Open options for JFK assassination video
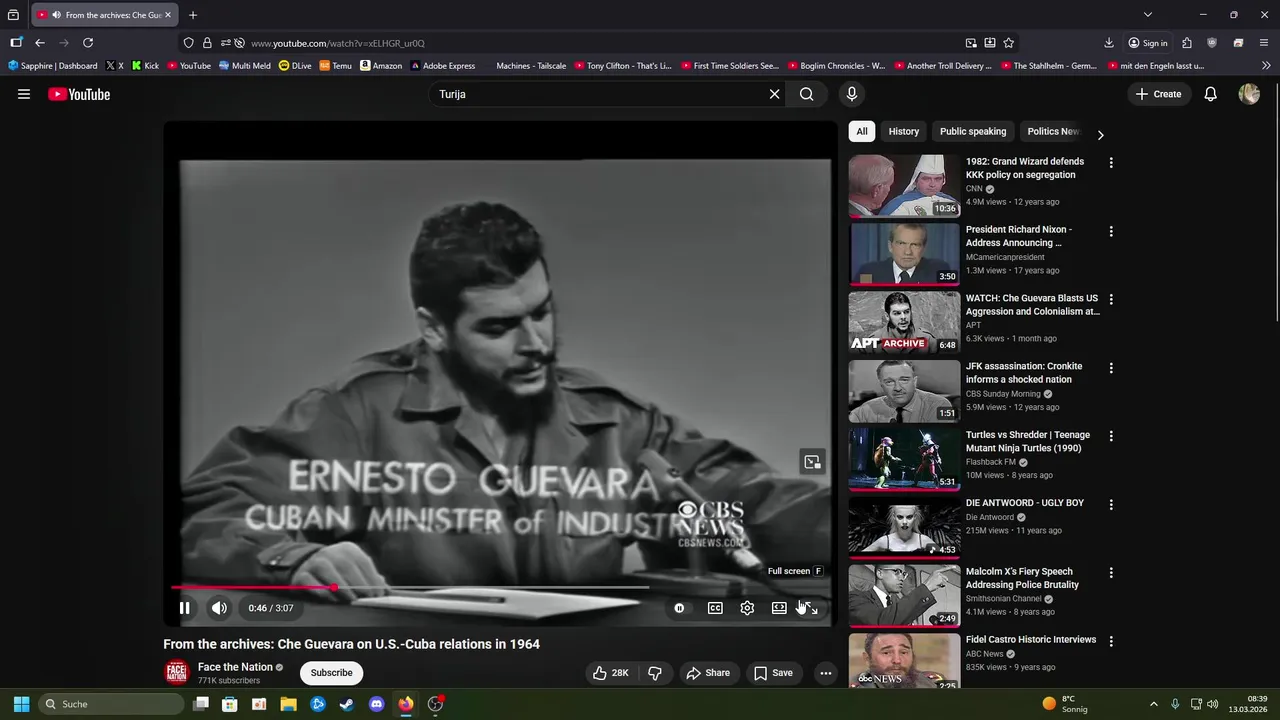1280x720 pixels. 1111,368
